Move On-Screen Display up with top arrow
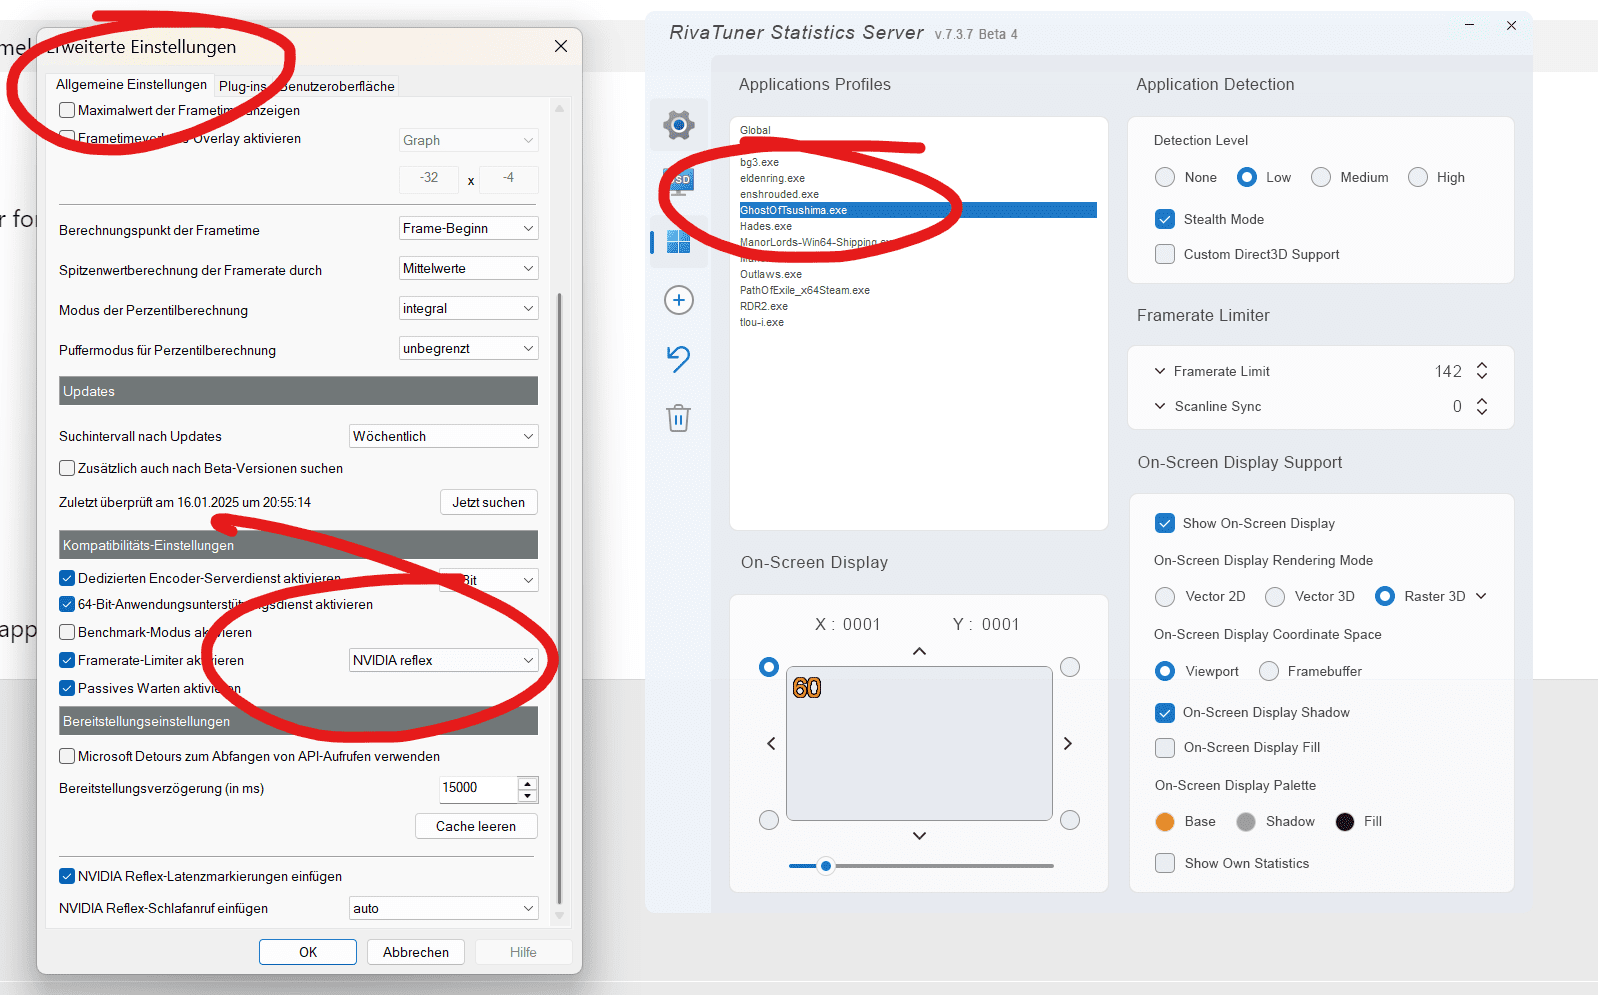The image size is (1598, 995). 919,651
